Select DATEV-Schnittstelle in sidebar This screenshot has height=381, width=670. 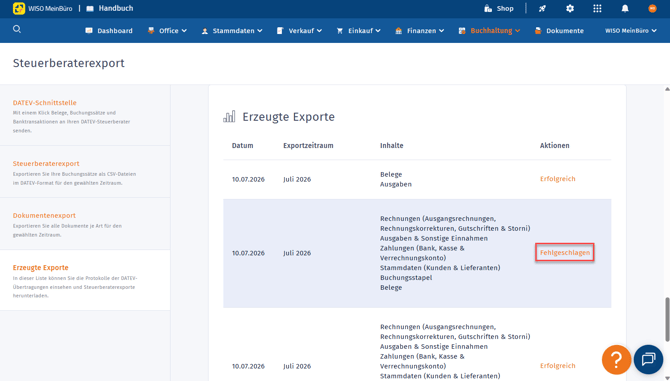coord(44,103)
